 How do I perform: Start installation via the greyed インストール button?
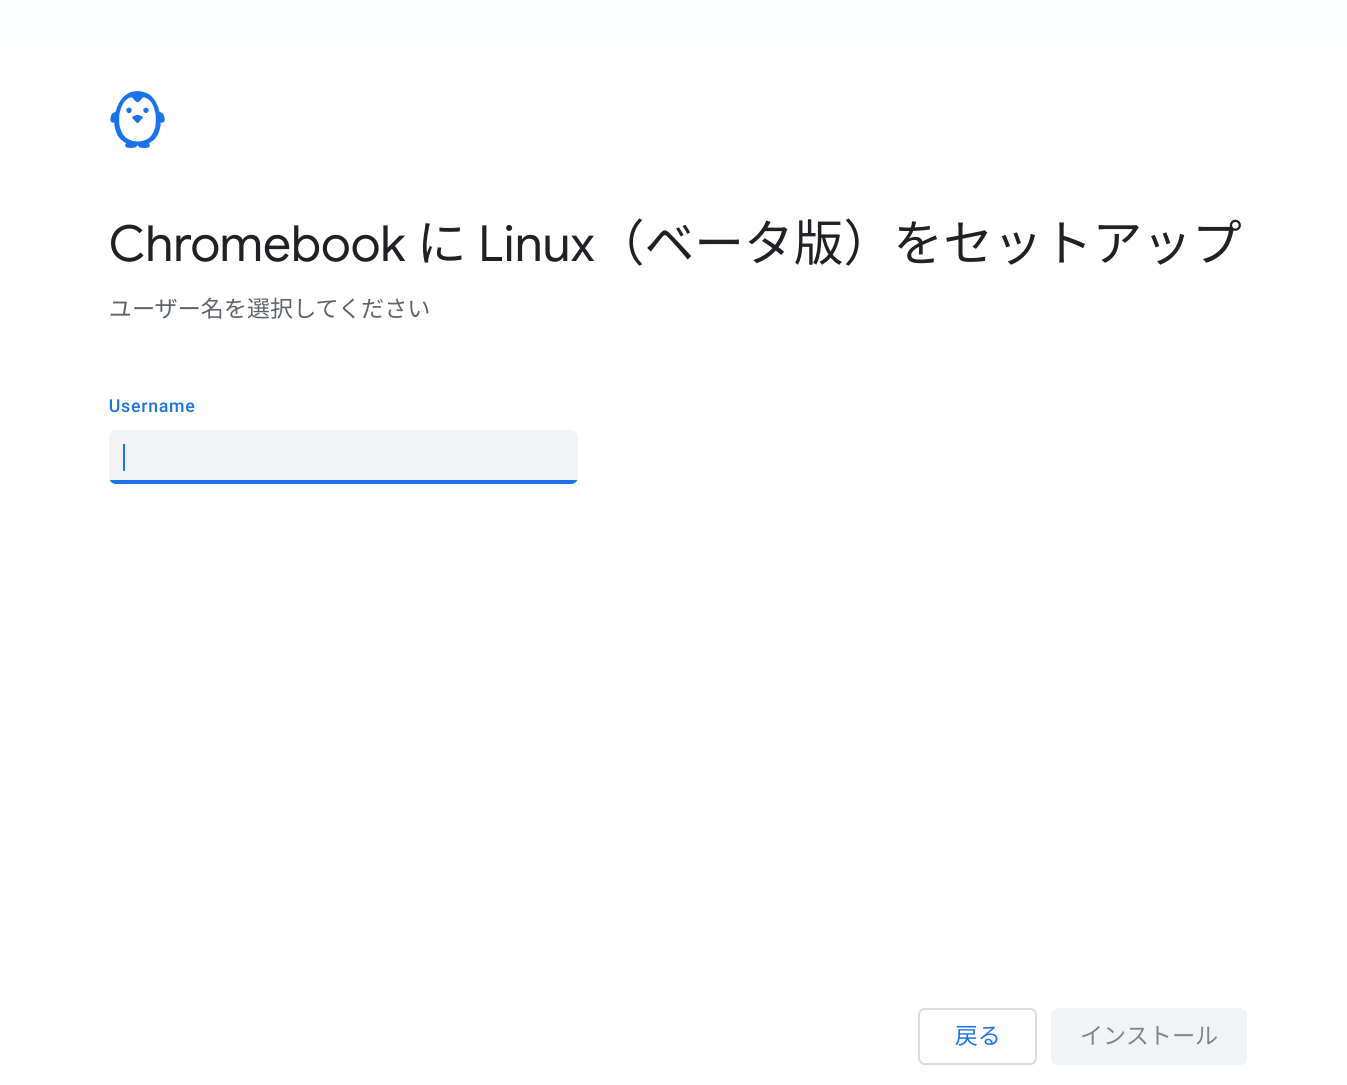coord(1149,1036)
